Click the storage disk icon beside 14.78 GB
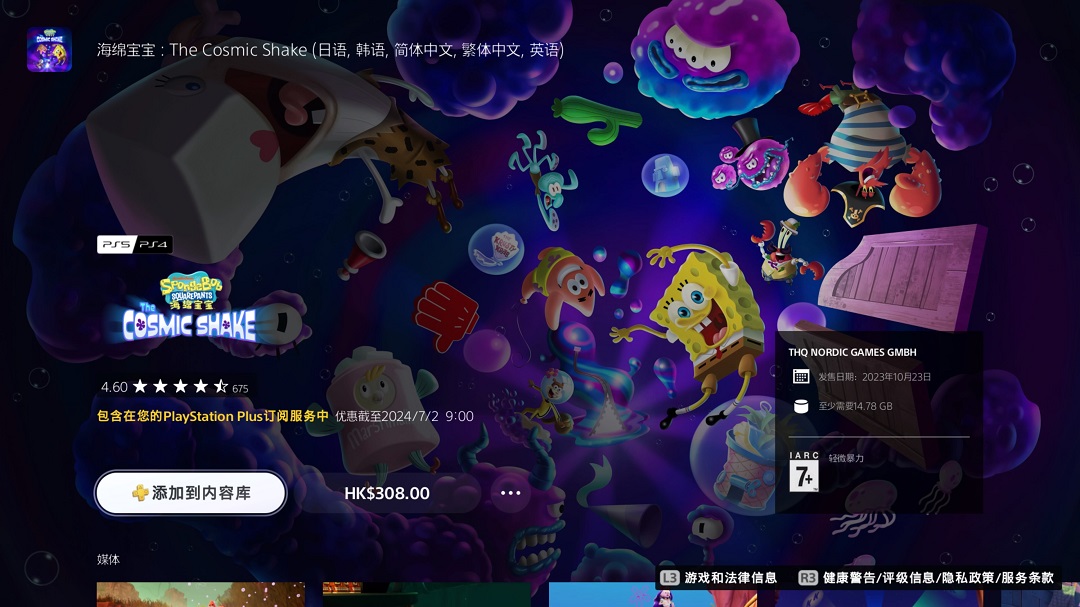Screen dimensions: 1080x607 [801, 406]
